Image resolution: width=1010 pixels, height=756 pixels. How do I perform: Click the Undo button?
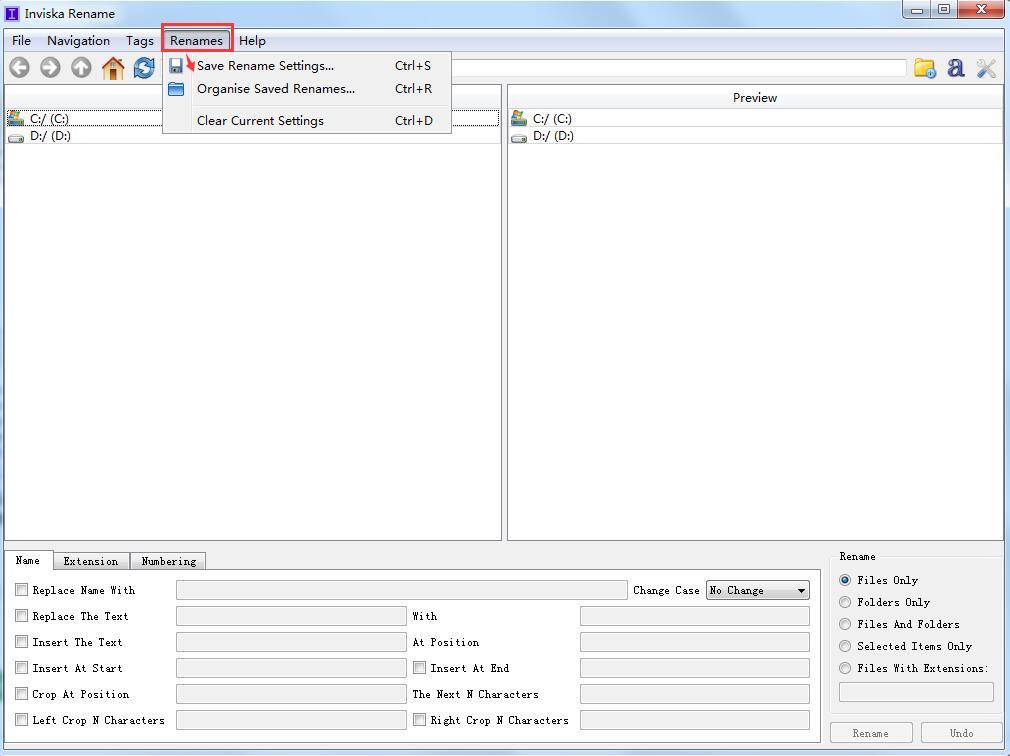click(x=962, y=733)
